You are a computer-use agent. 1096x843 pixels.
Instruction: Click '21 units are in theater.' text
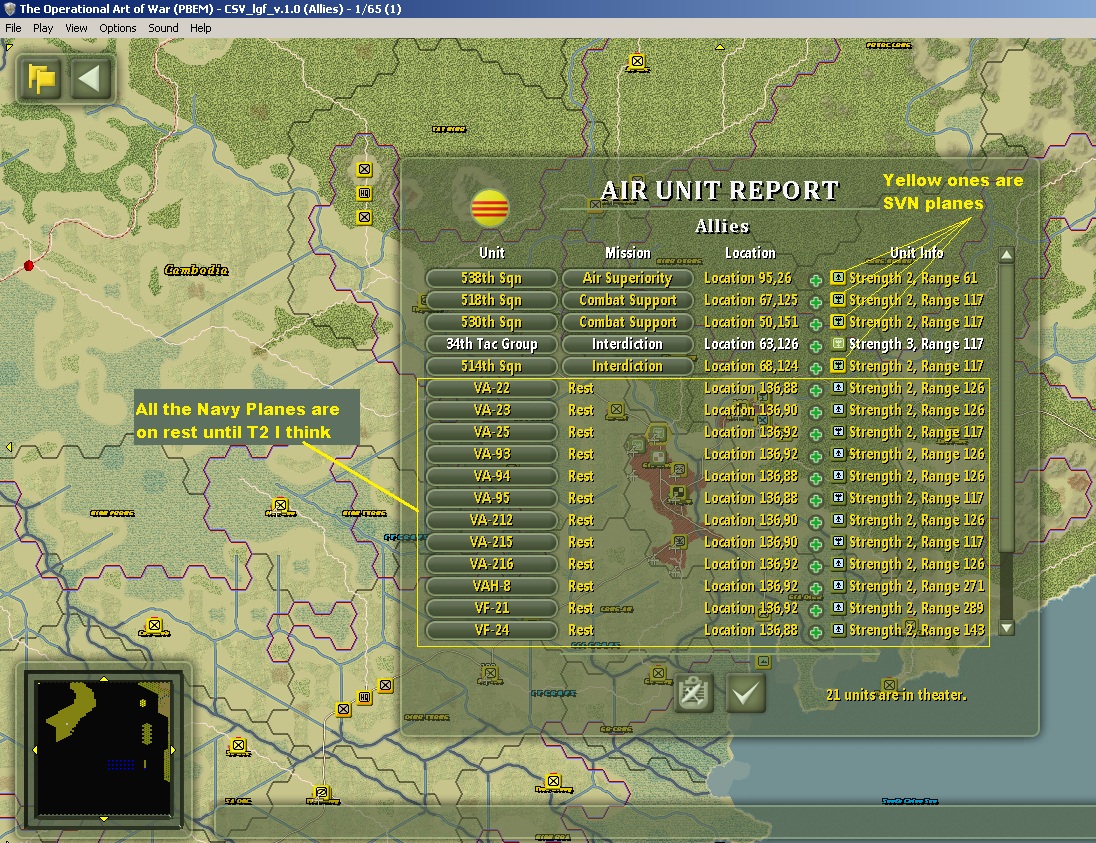click(896, 695)
